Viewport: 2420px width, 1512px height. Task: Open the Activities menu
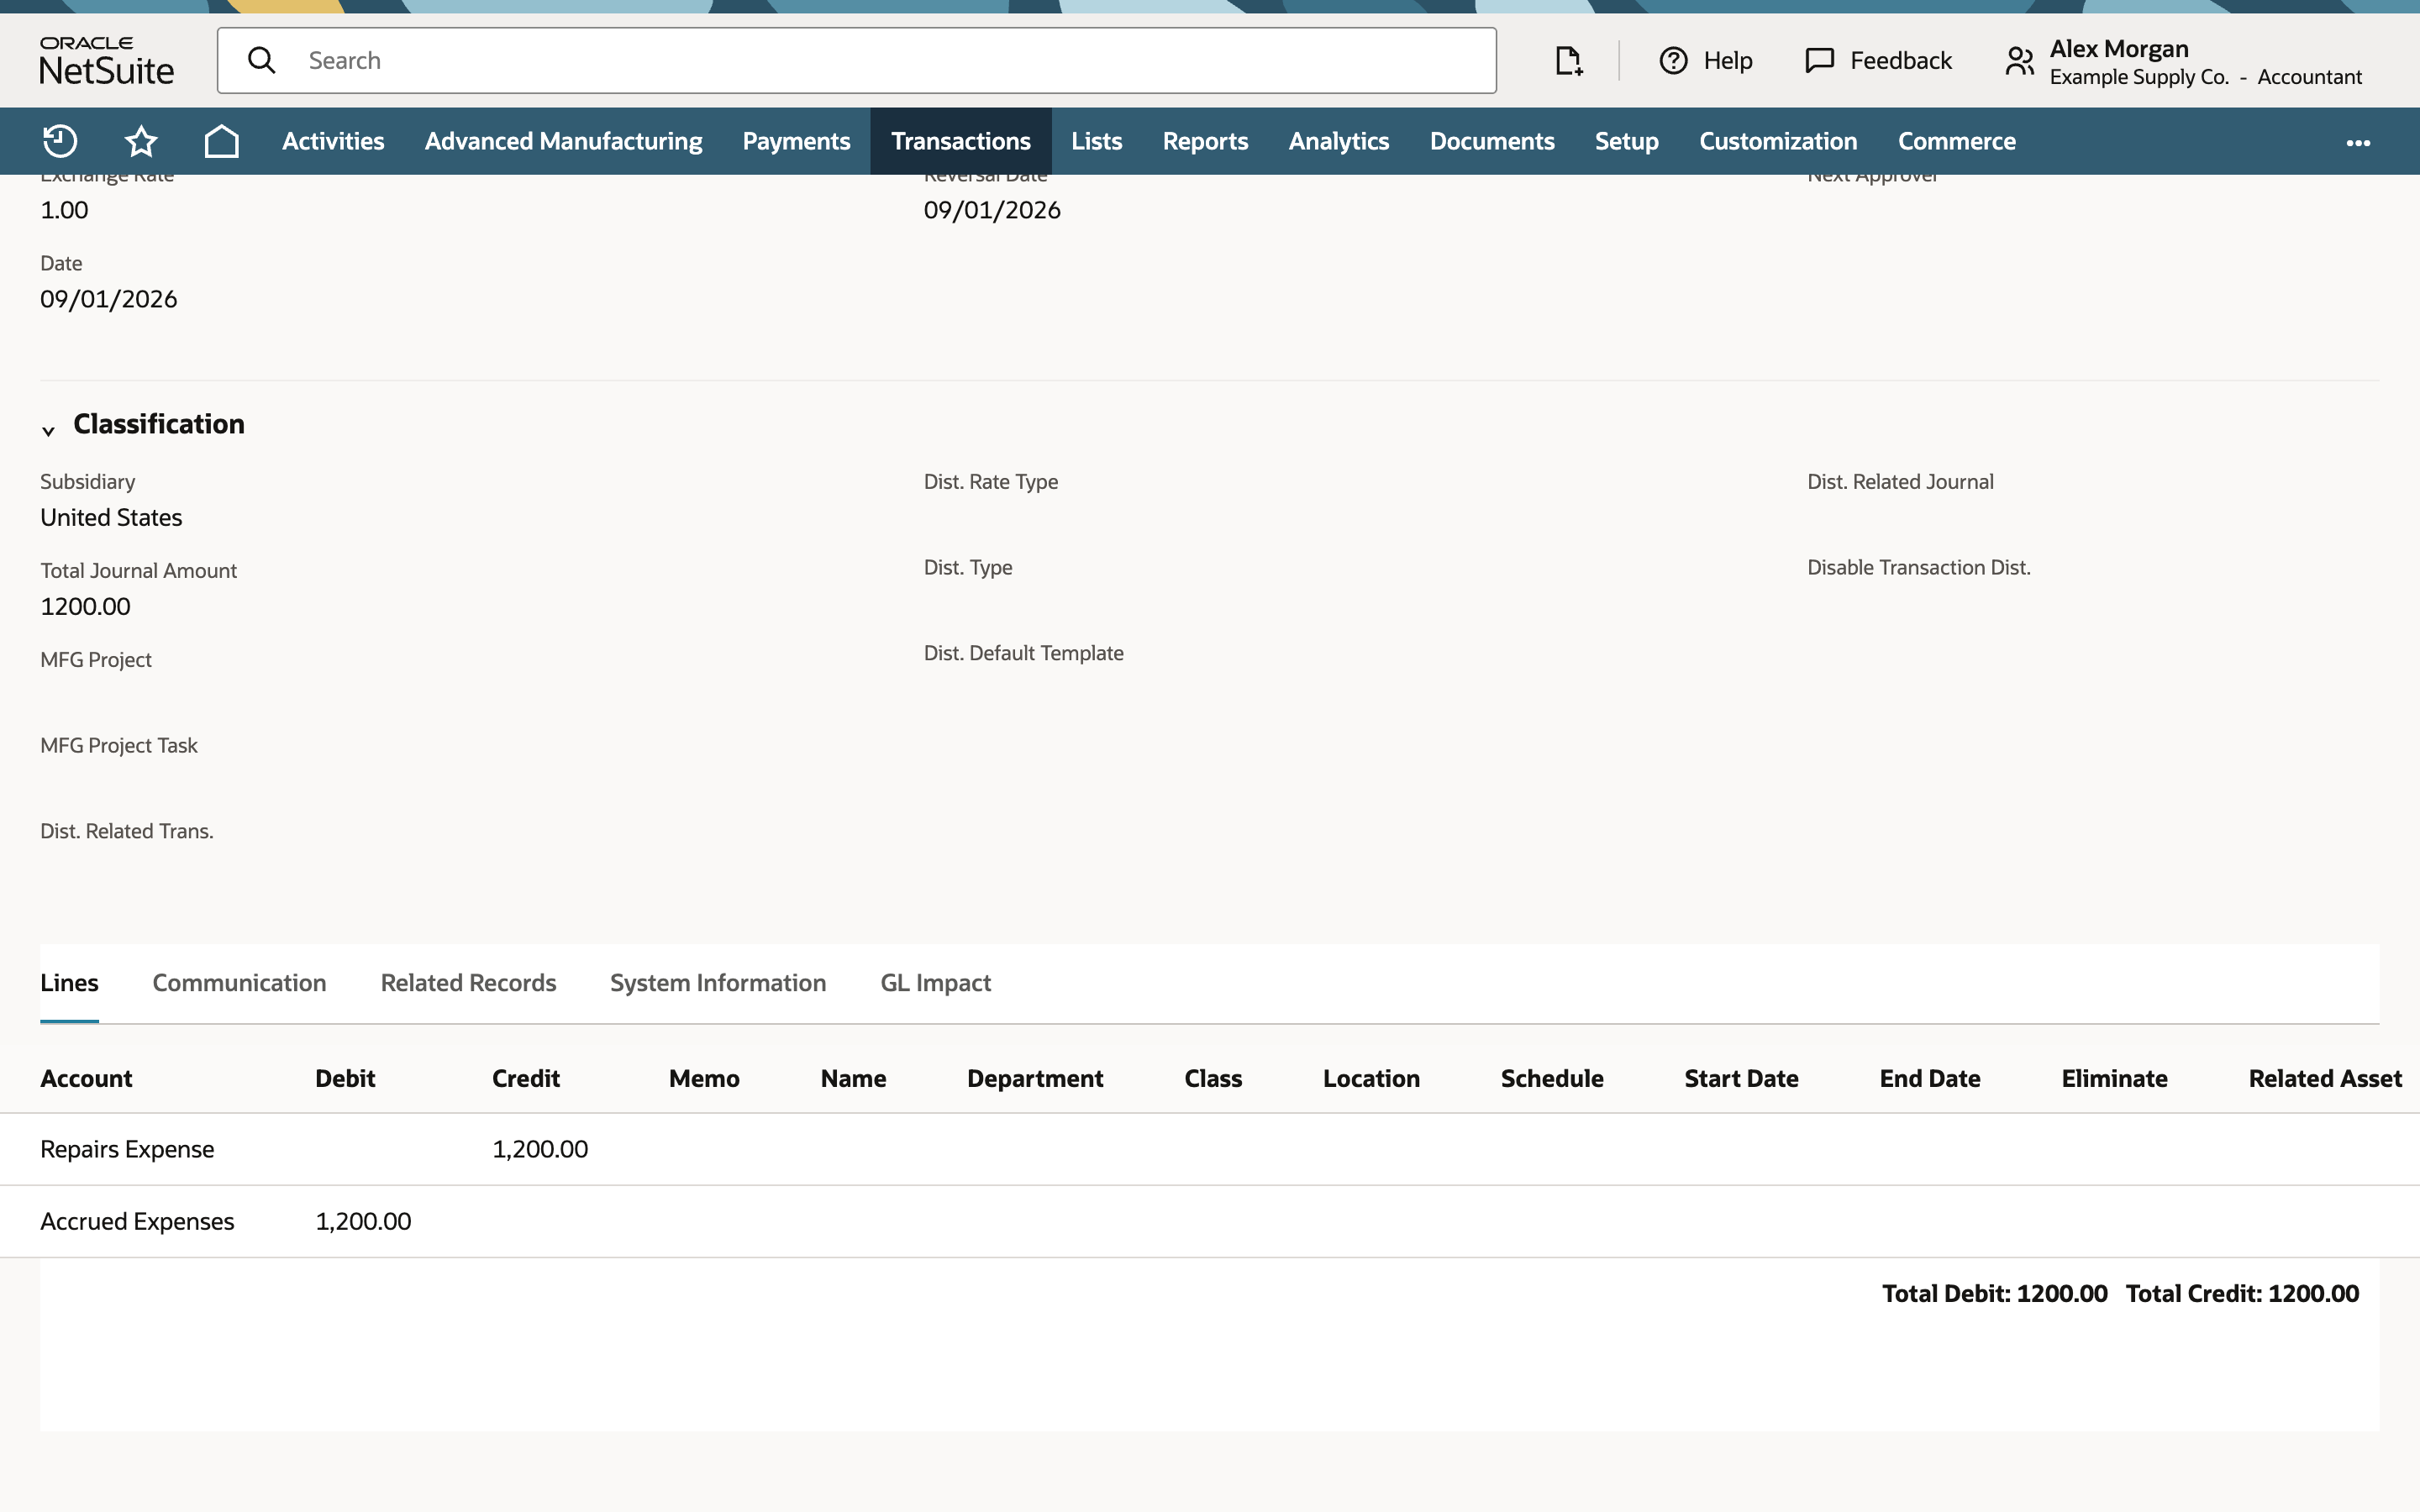333,141
